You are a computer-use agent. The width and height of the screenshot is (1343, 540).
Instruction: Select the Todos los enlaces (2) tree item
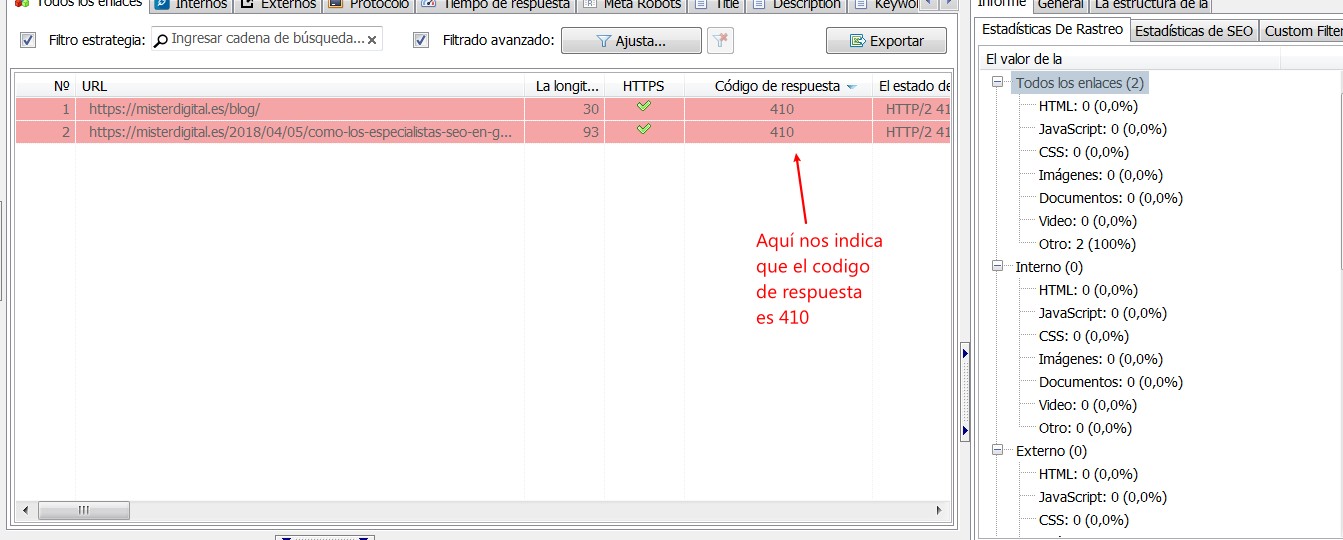1080,83
